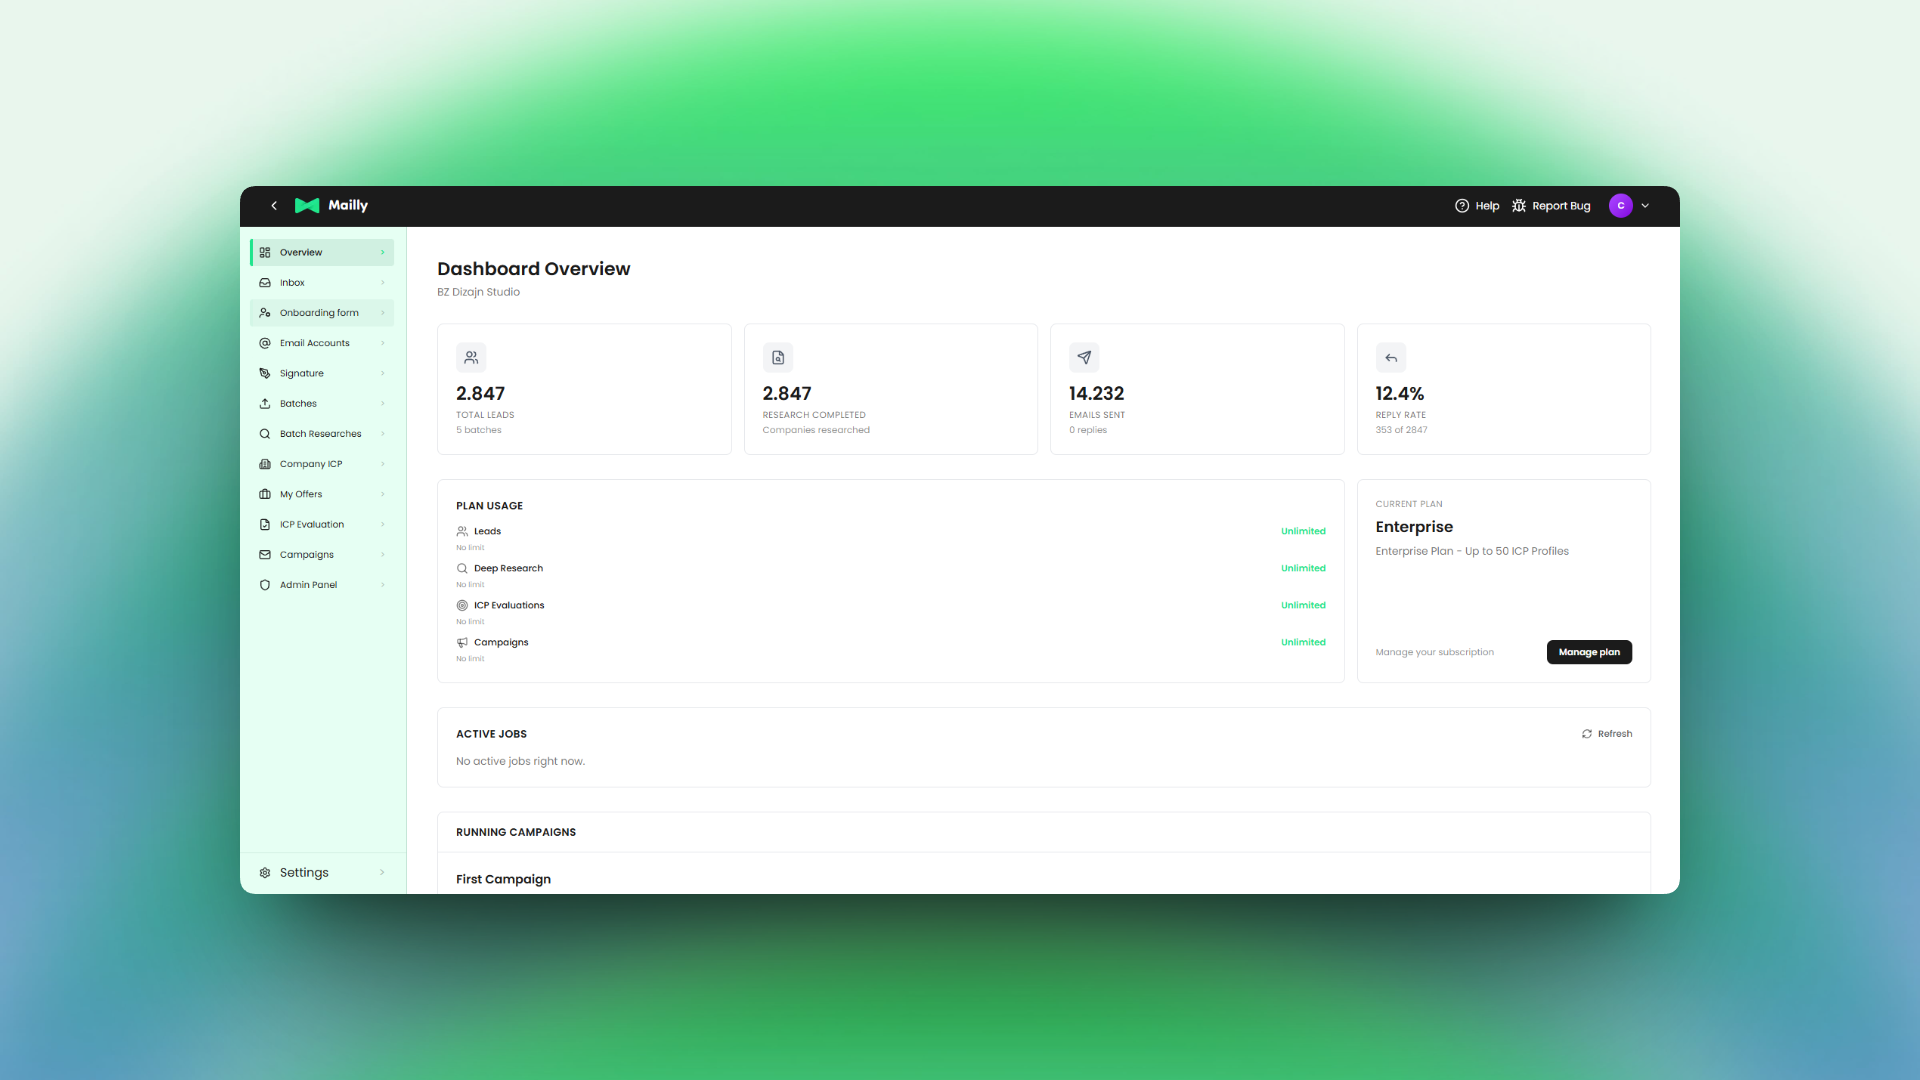Open the user account dropdown chevron
This screenshot has width=1920, height=1080.
1645,206
